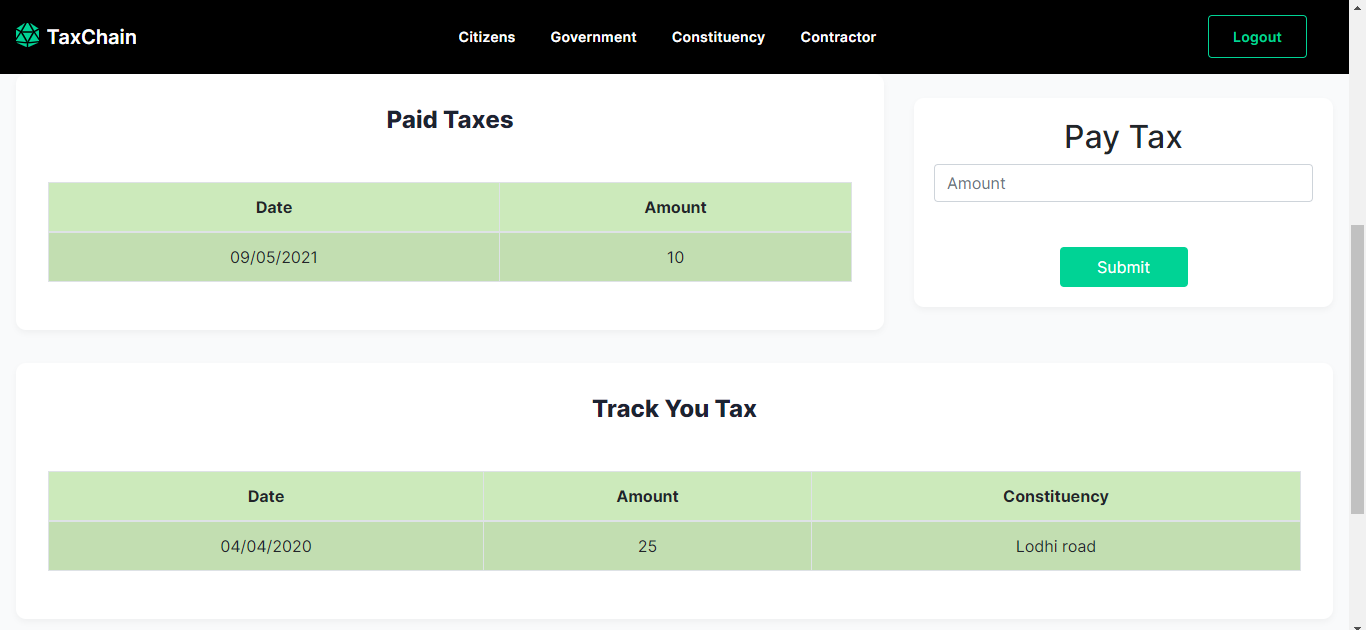This screenshot has height=630, width=1366.
Task: Click the Track You Tax heading
Action: [675, 409]
